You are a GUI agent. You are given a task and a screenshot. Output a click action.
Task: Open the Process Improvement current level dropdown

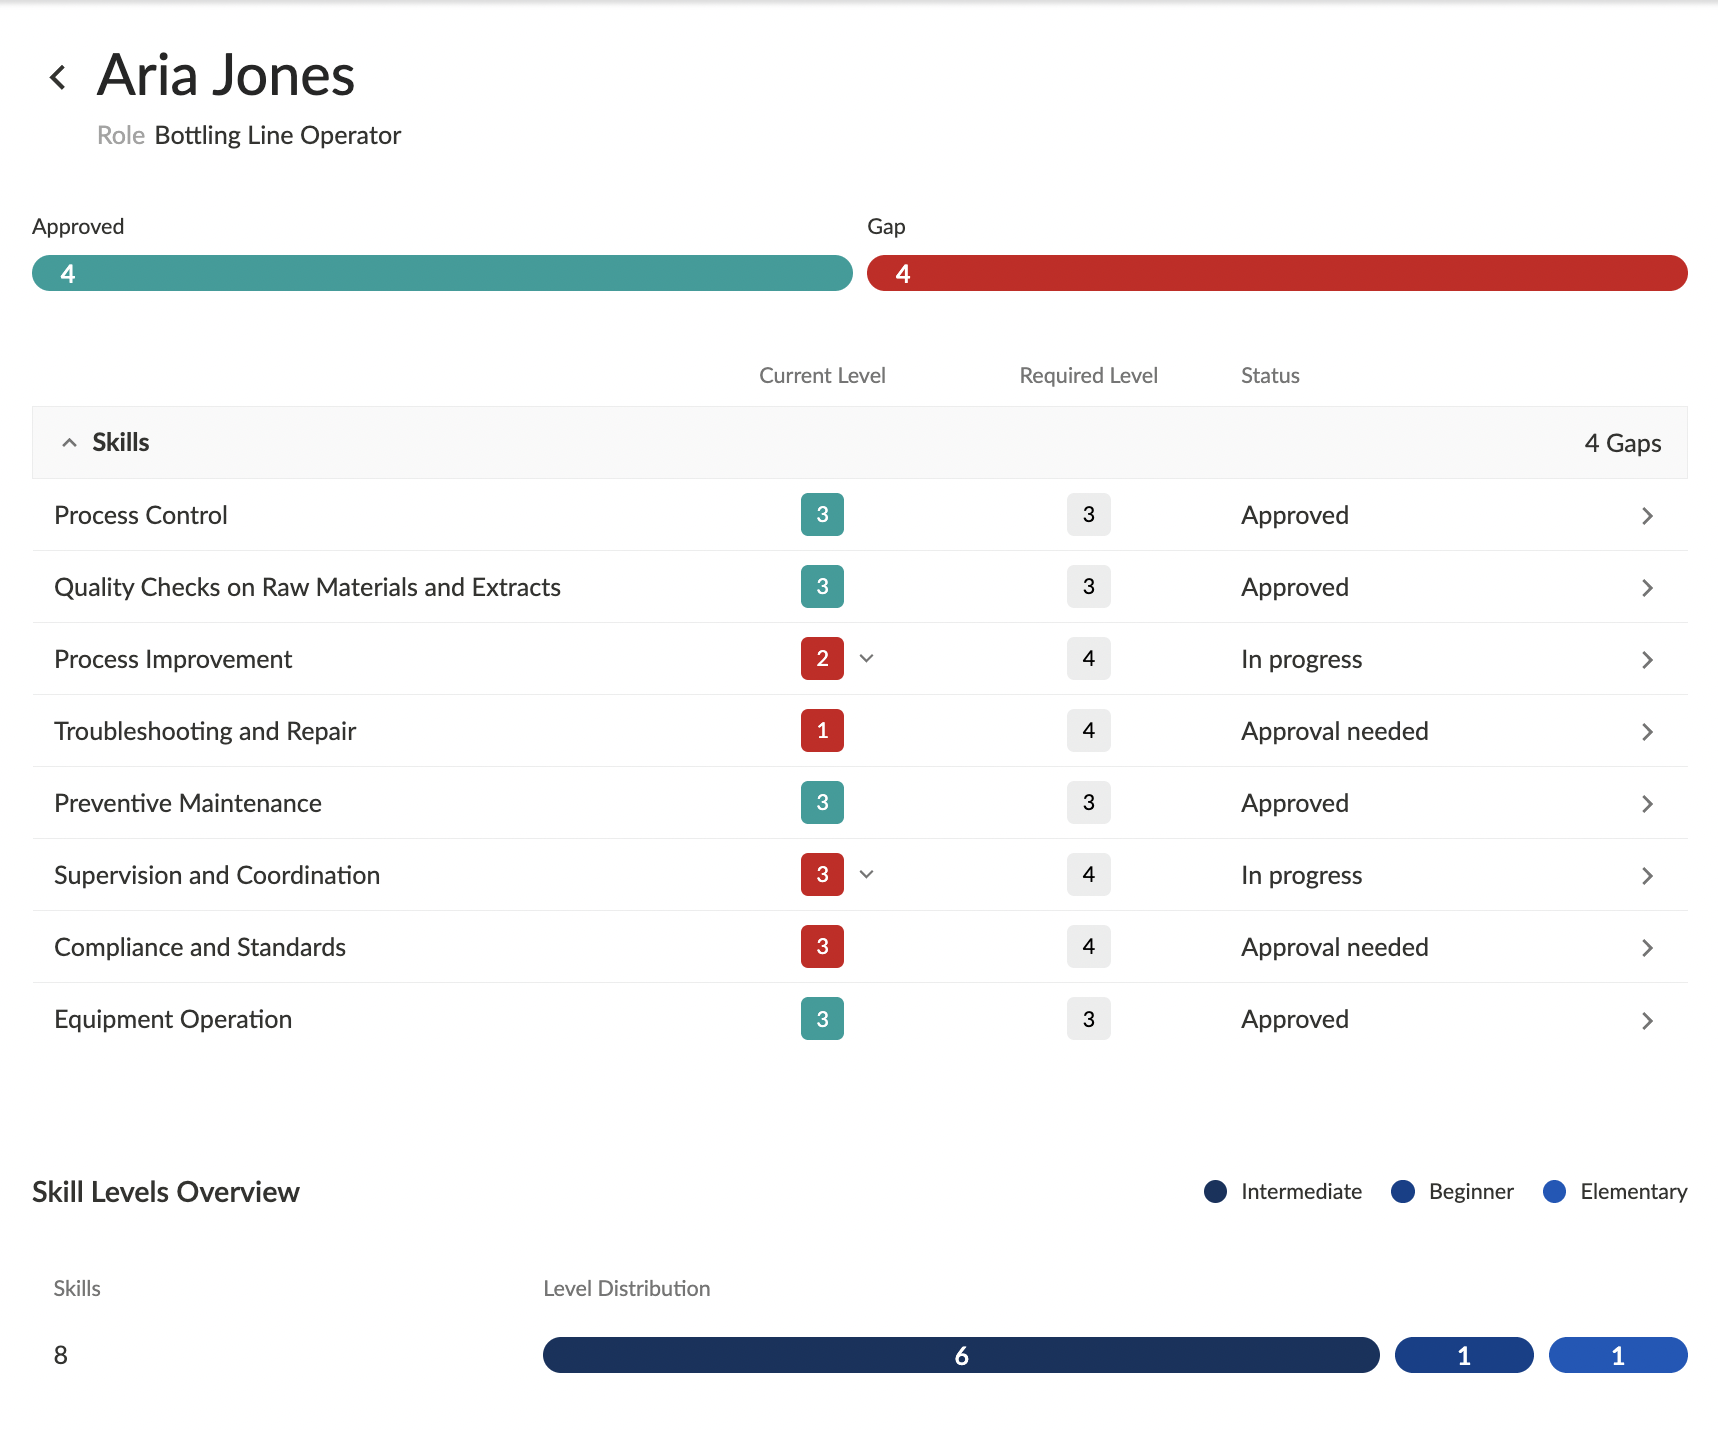pyautogui.click(x=866, y=659)
